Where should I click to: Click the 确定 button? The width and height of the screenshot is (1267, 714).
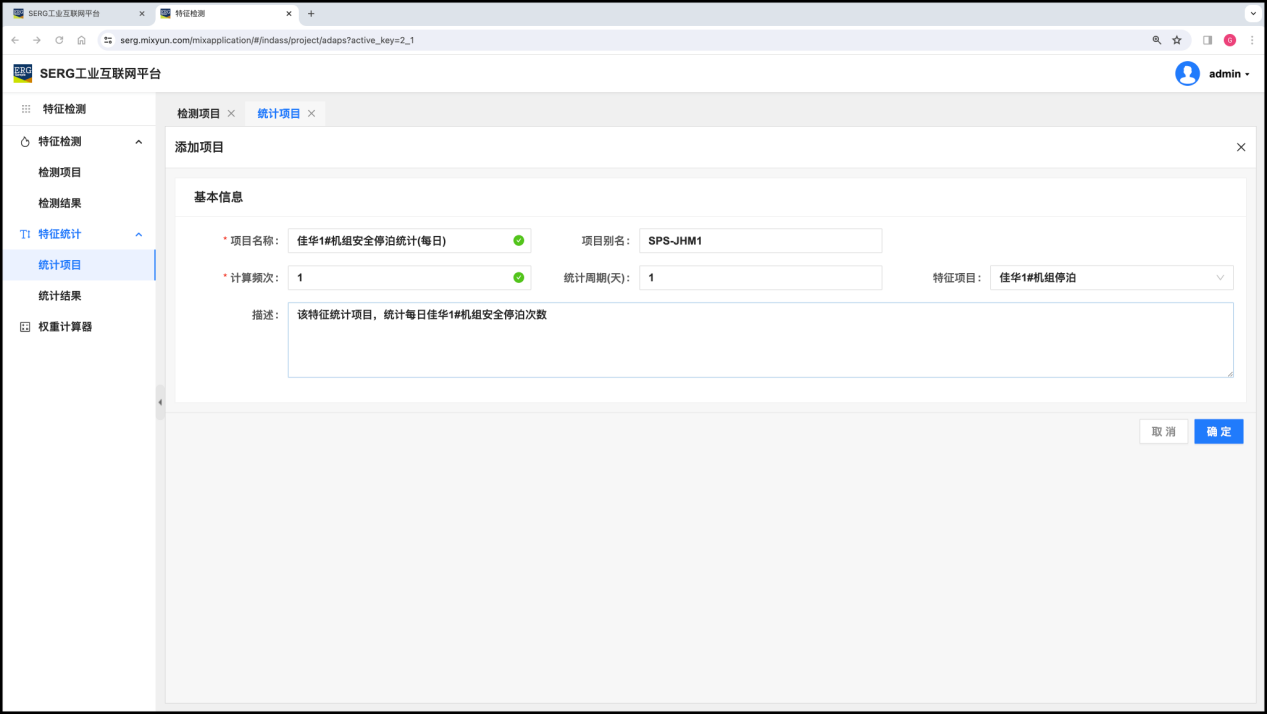pyautogui.click(x=1218, y=432)
